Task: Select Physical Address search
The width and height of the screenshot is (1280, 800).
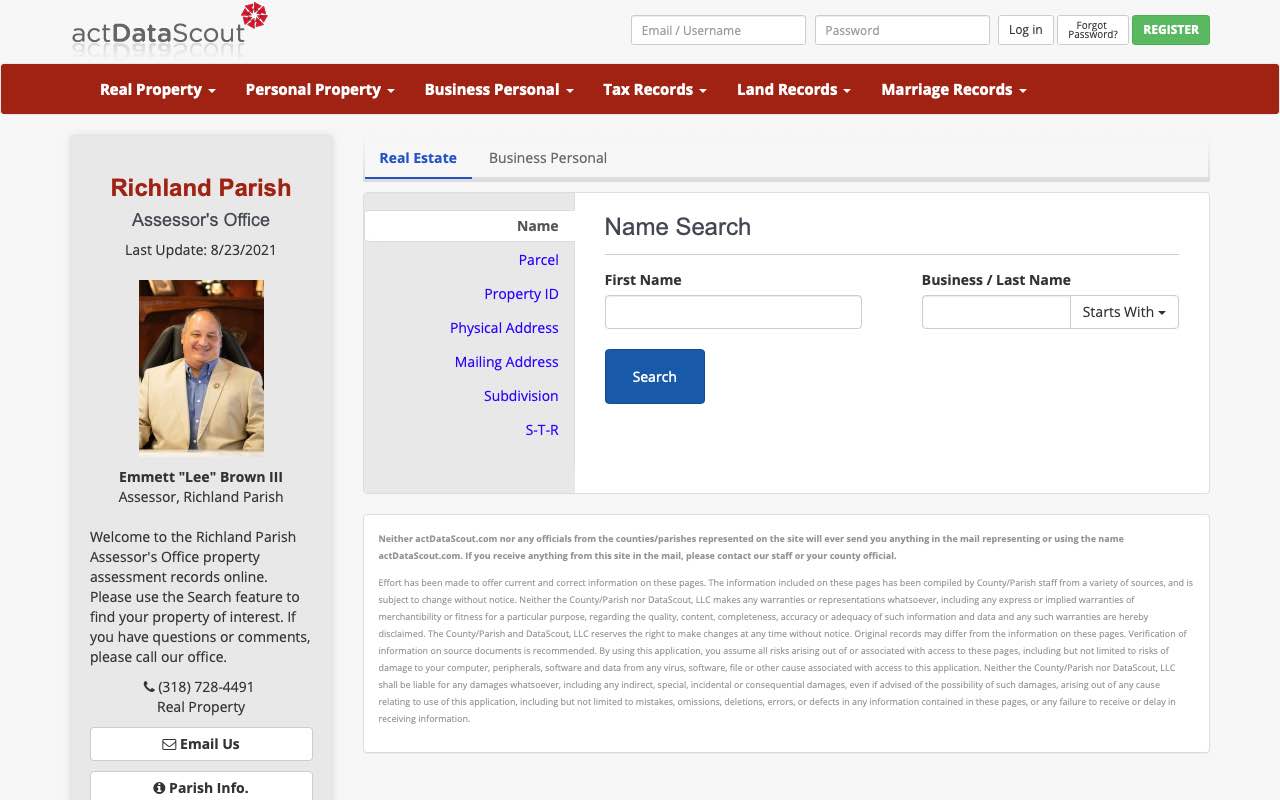Action: [504, 328]
